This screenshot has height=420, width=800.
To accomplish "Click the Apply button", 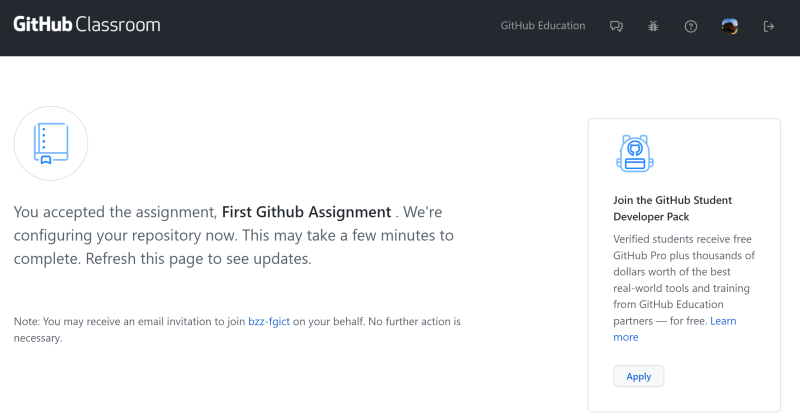I will click(x=638, y=376).
